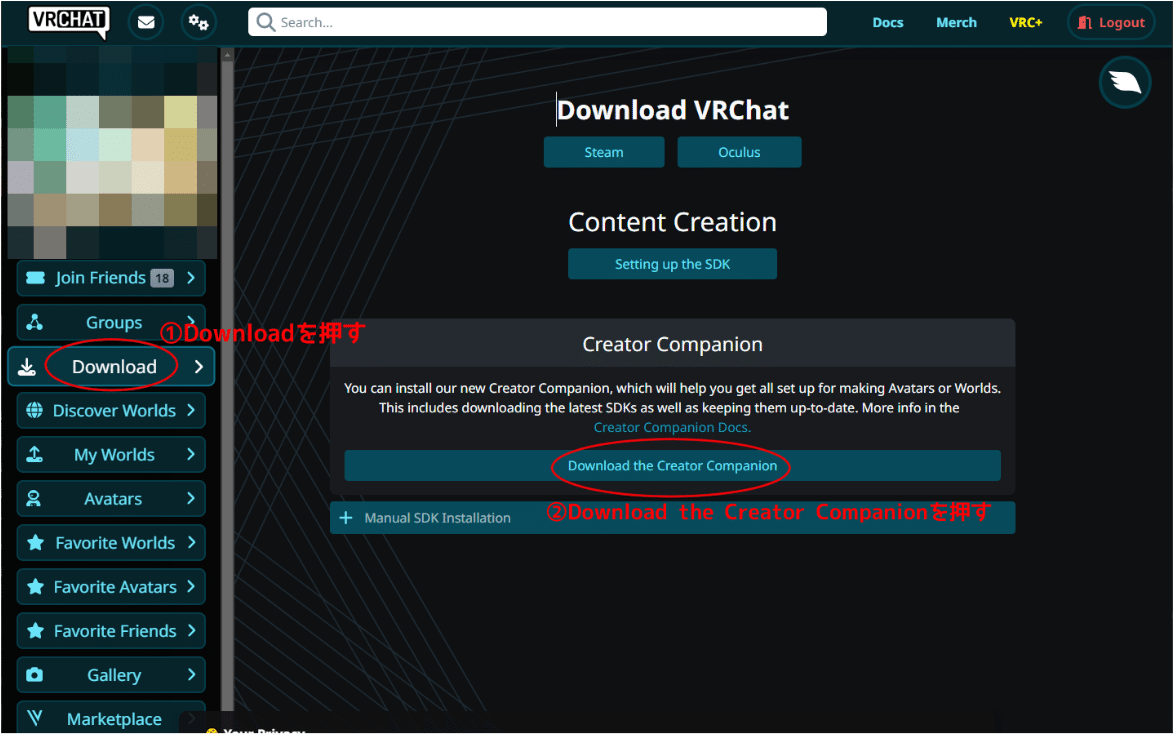Select Avatars in the sidebar
The width and height of the screenshot is (1173, 734).
click(111, 498)
